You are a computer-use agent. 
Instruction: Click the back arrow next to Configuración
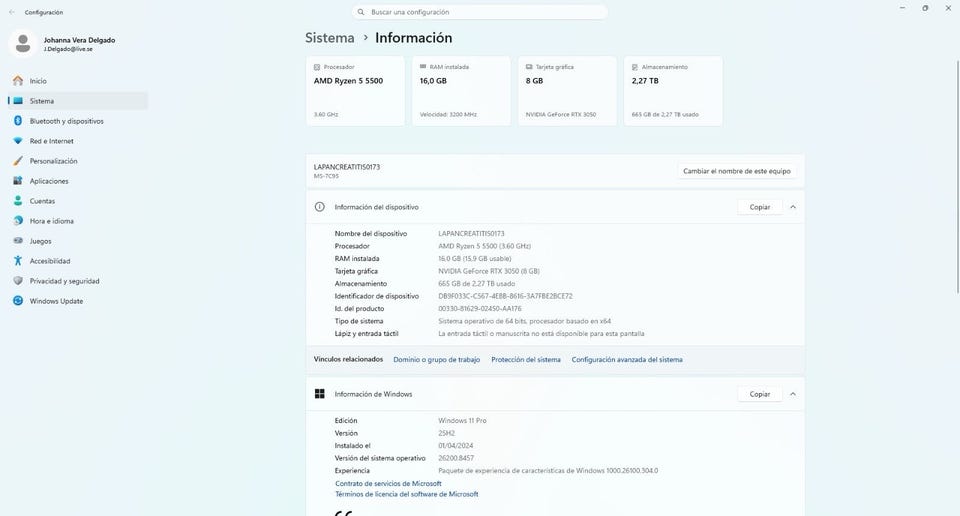coord(12,12)
